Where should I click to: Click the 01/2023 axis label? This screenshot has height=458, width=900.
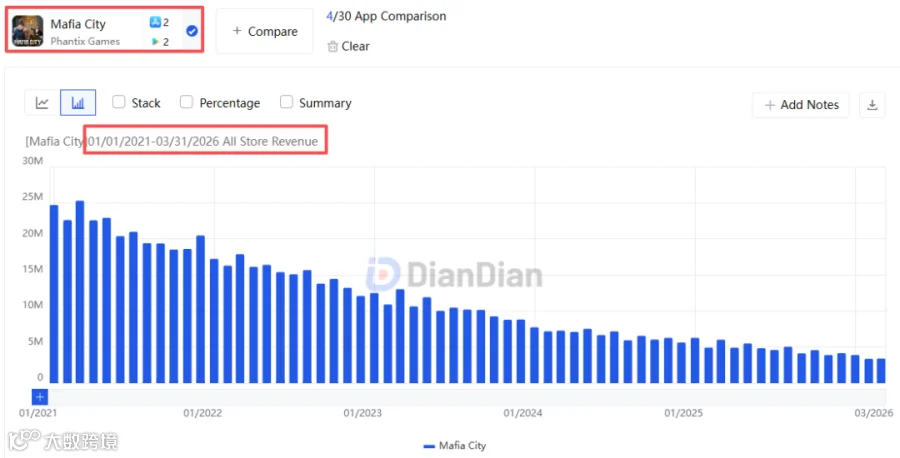[x=363, y=413]
